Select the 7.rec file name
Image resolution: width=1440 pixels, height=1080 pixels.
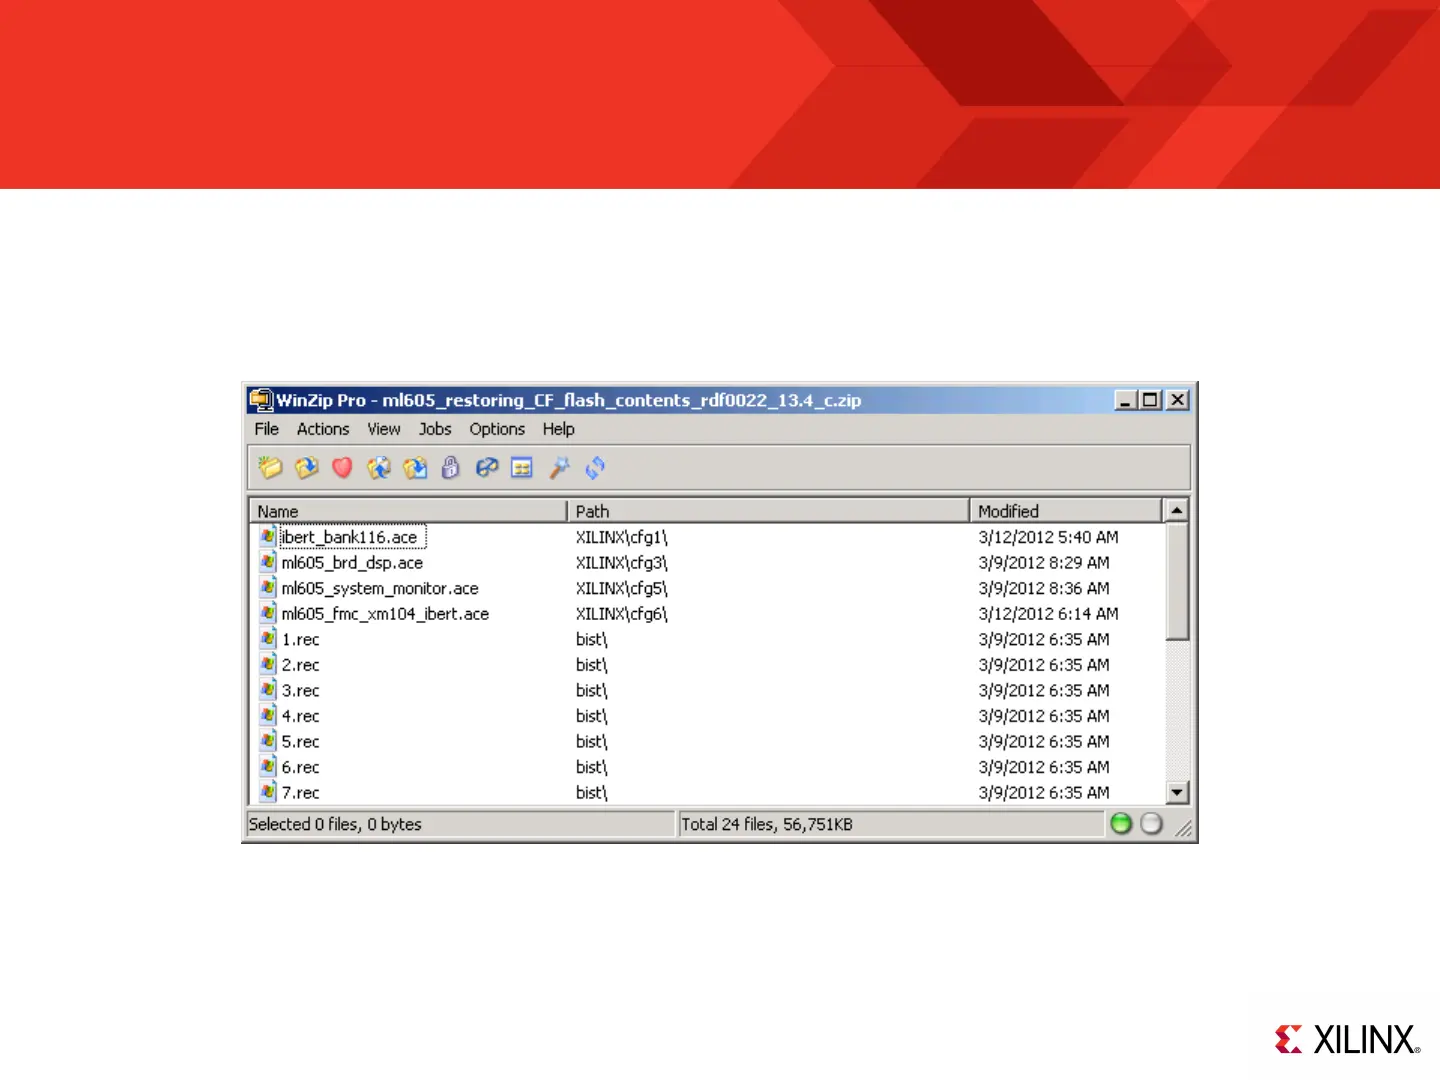point(300,792)
